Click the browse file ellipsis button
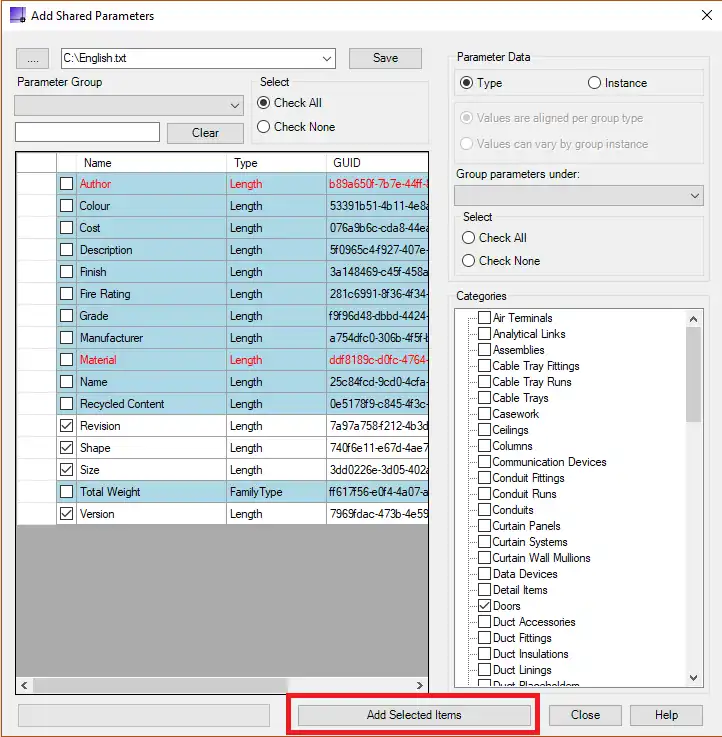 (32, 59)
